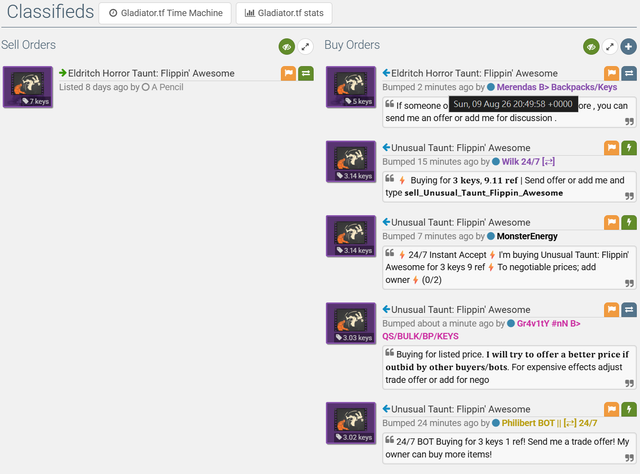The image size is (640, 474).
Task: Send trade offer to Gr4v1tY
Action: click(629, 310)
